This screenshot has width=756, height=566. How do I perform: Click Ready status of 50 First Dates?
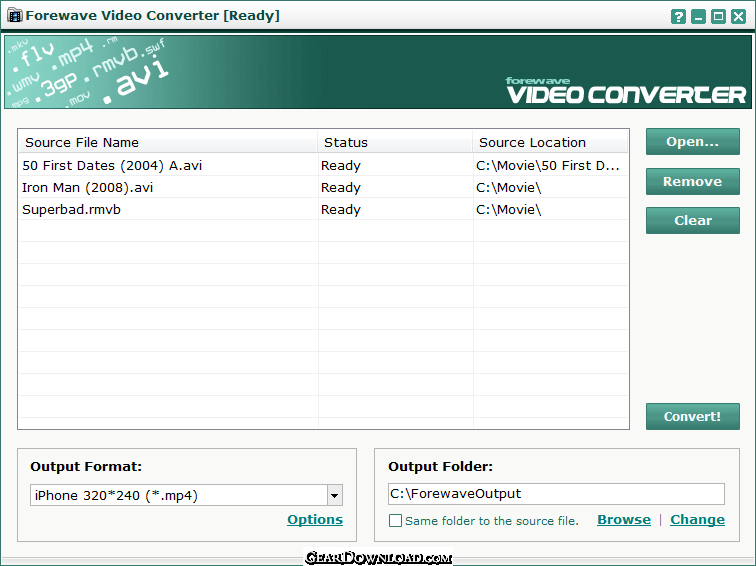click(x=340, y=166)
